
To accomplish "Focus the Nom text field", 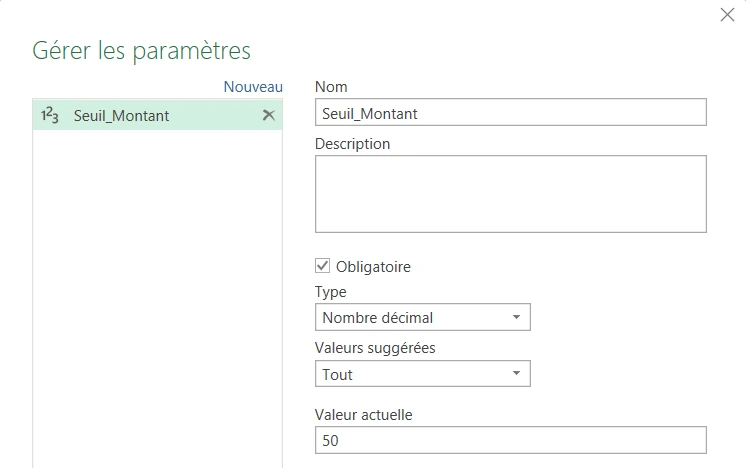I will [x=510, y=112].
